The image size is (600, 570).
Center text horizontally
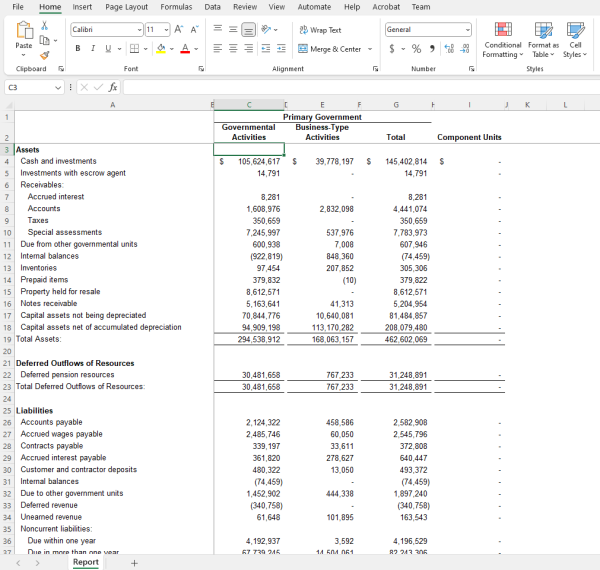233,49
